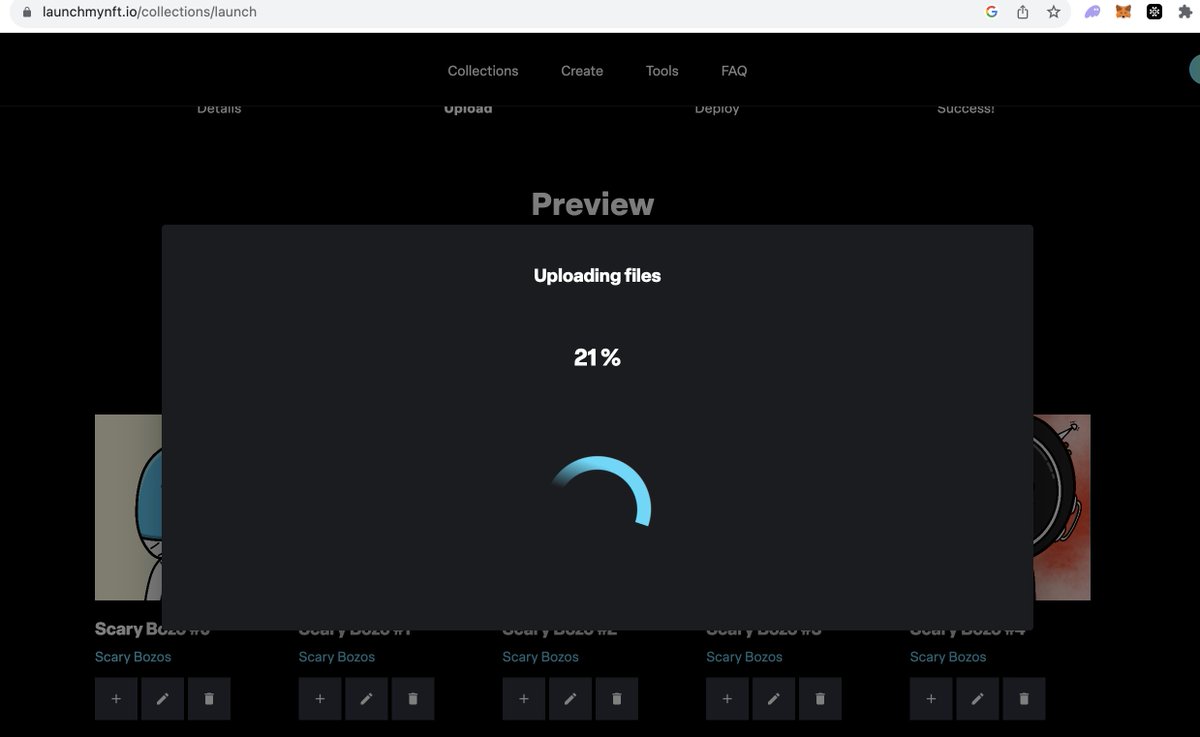Click the Preview heading
This screenshot has width=1200, height=737.
coord(593,205)
